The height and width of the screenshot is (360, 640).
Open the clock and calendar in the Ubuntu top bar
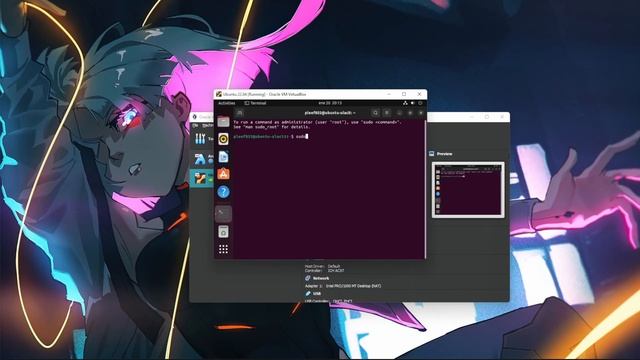tap(330, 103)
